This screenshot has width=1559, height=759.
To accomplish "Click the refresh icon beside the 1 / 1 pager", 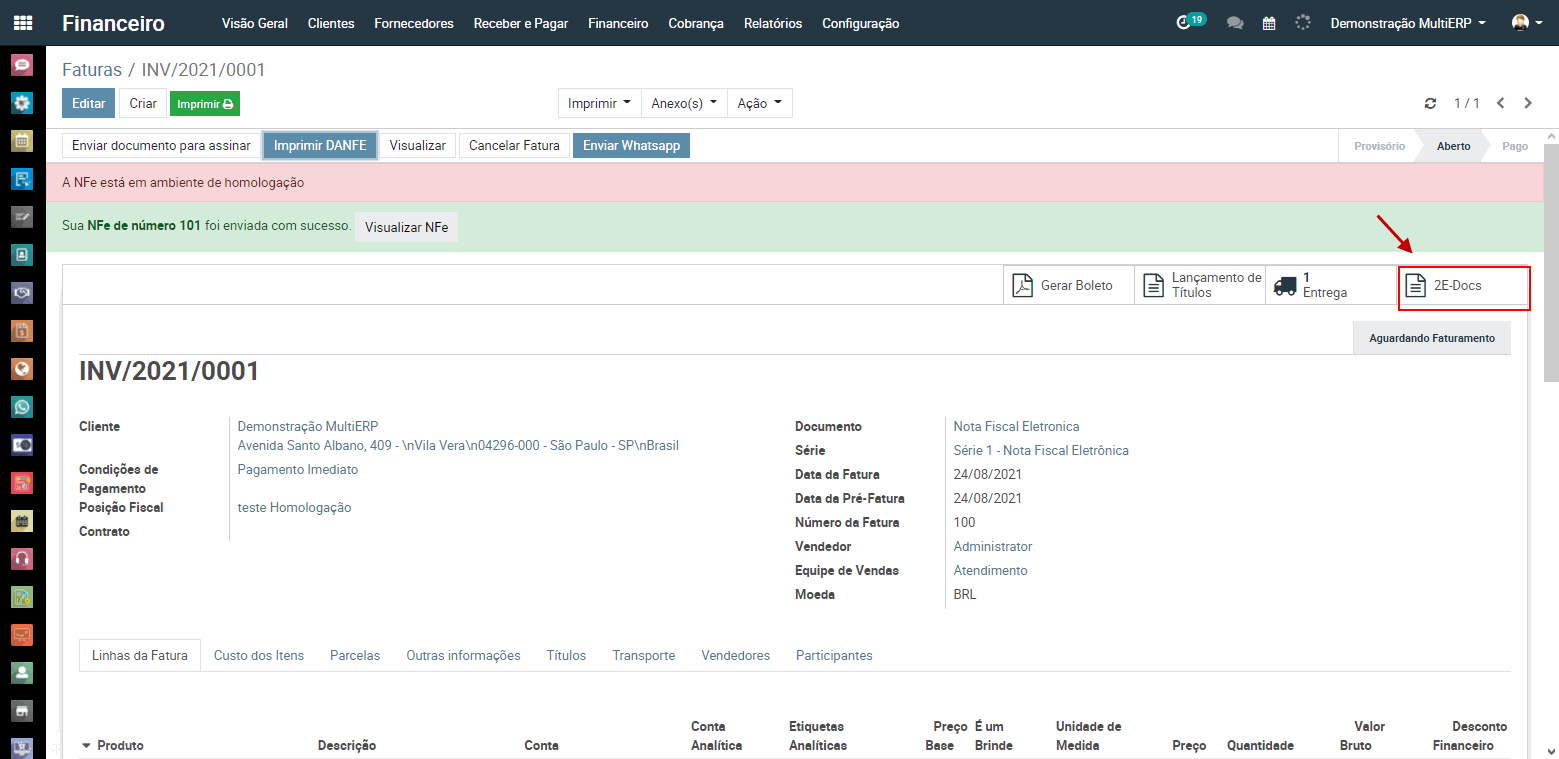I will [1430, 103].
